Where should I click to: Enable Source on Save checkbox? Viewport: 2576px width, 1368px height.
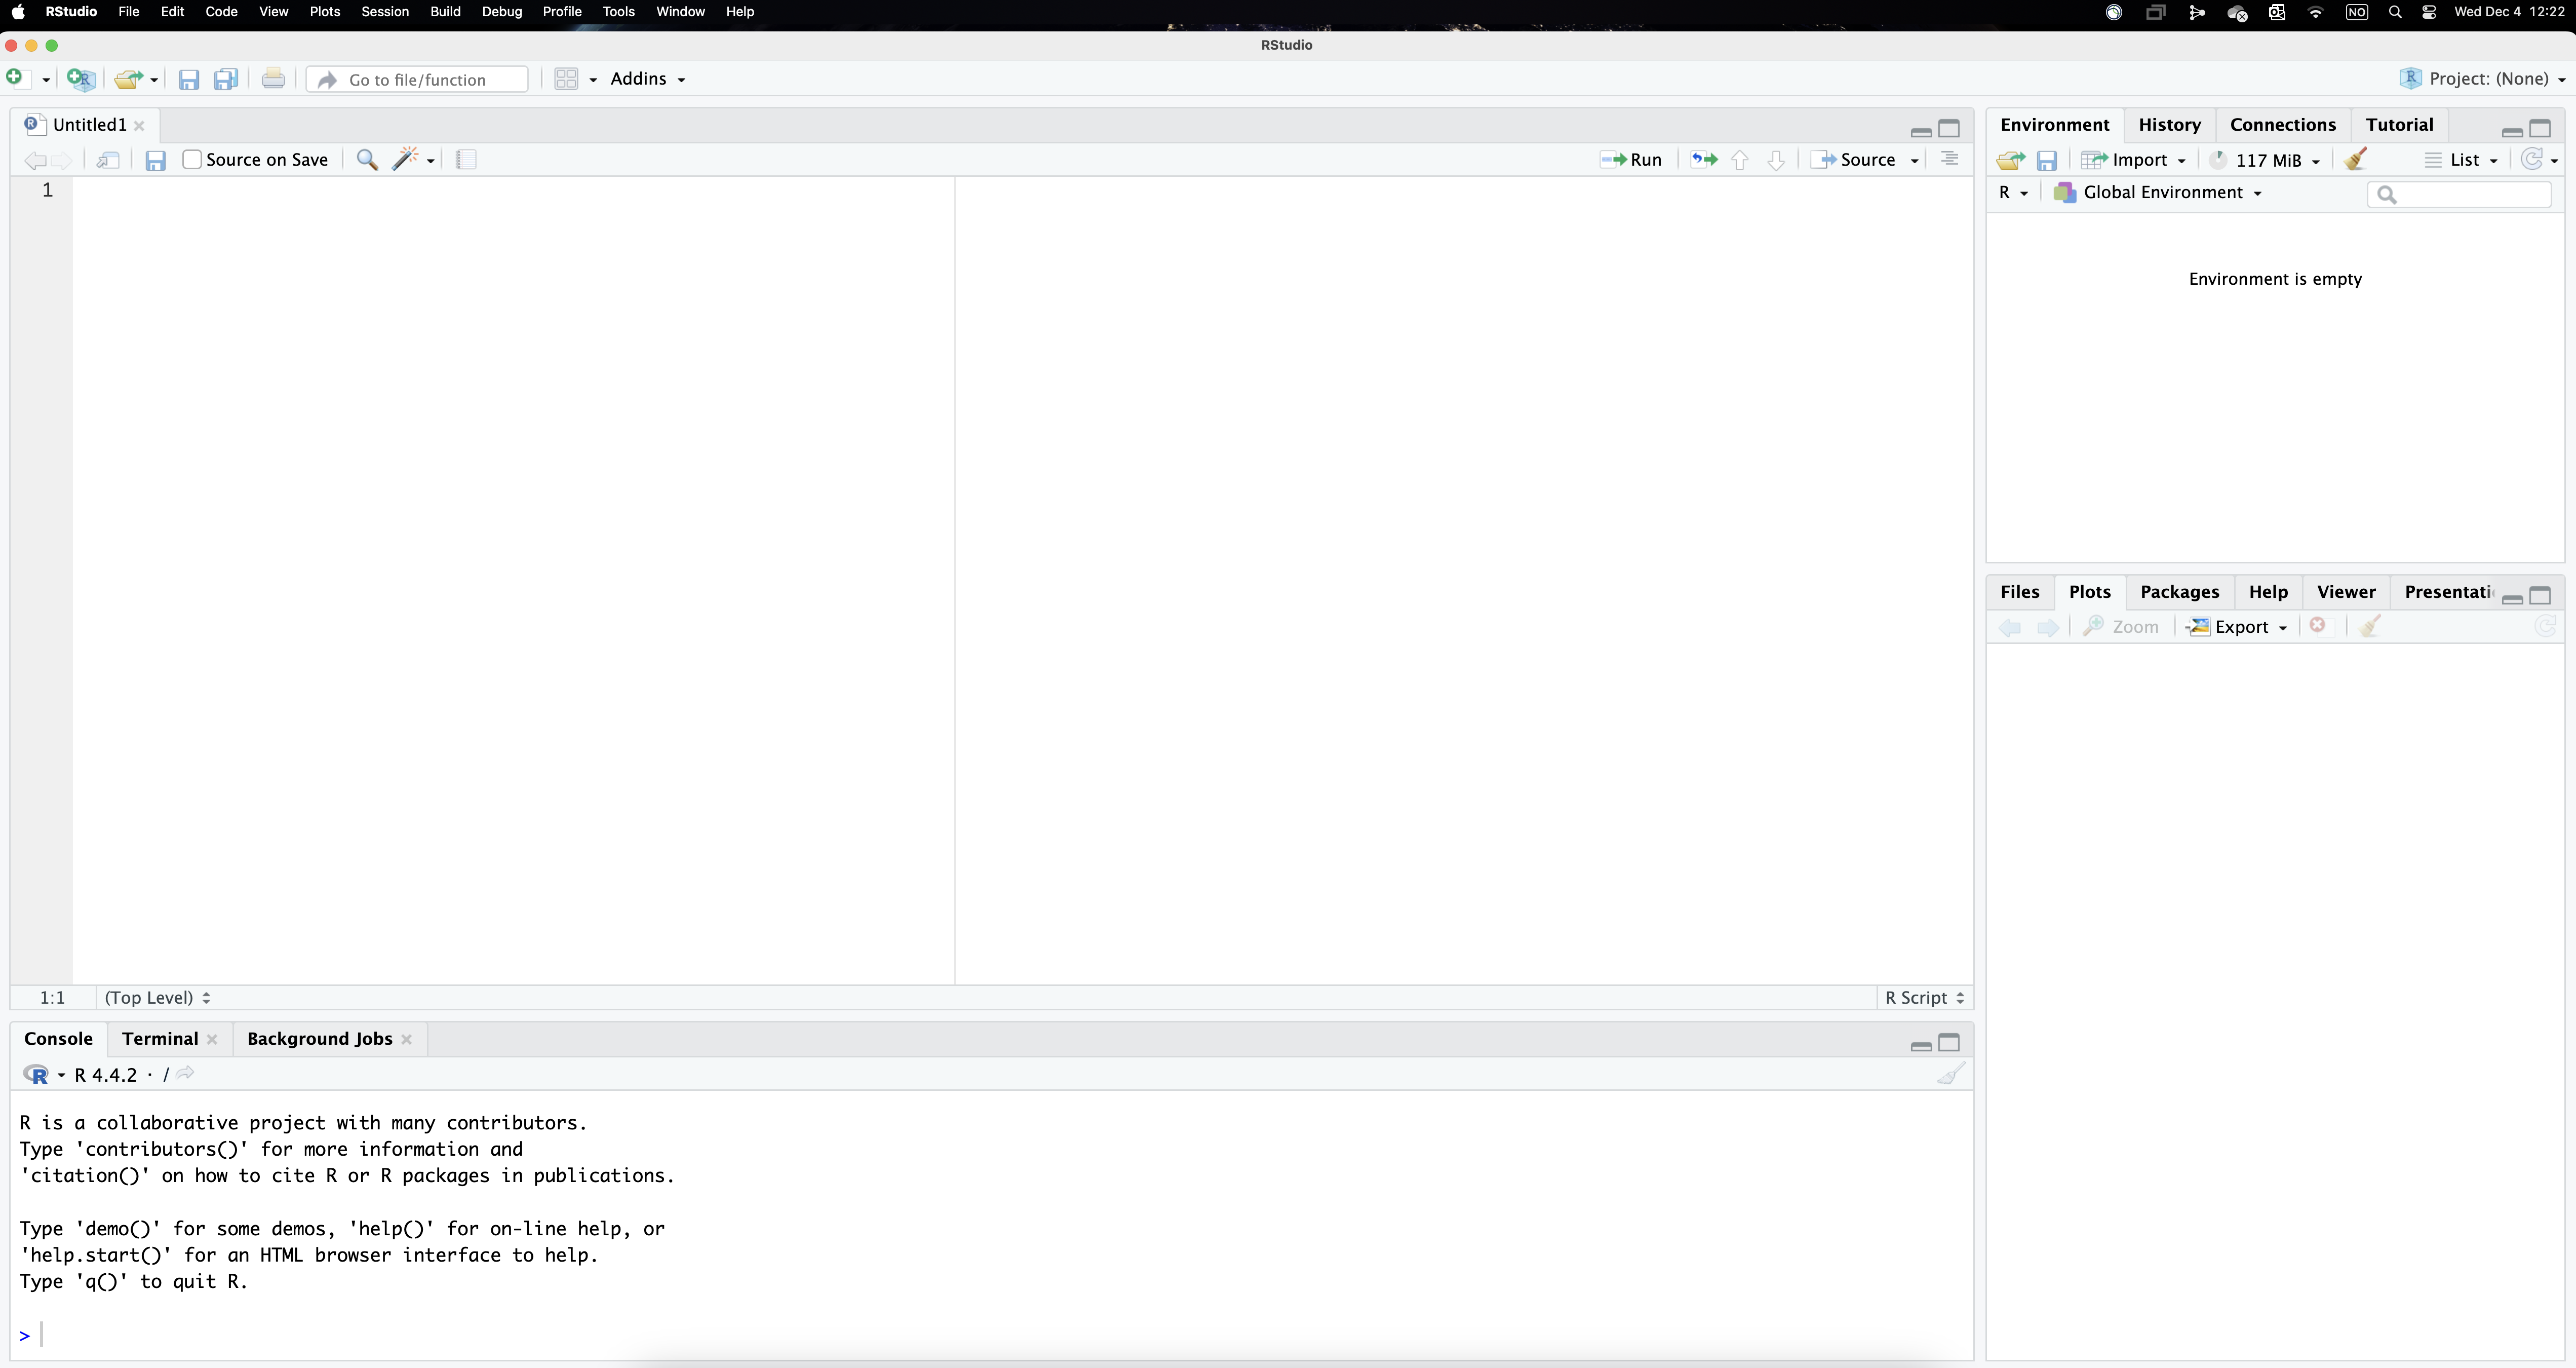tap(193, 160)
